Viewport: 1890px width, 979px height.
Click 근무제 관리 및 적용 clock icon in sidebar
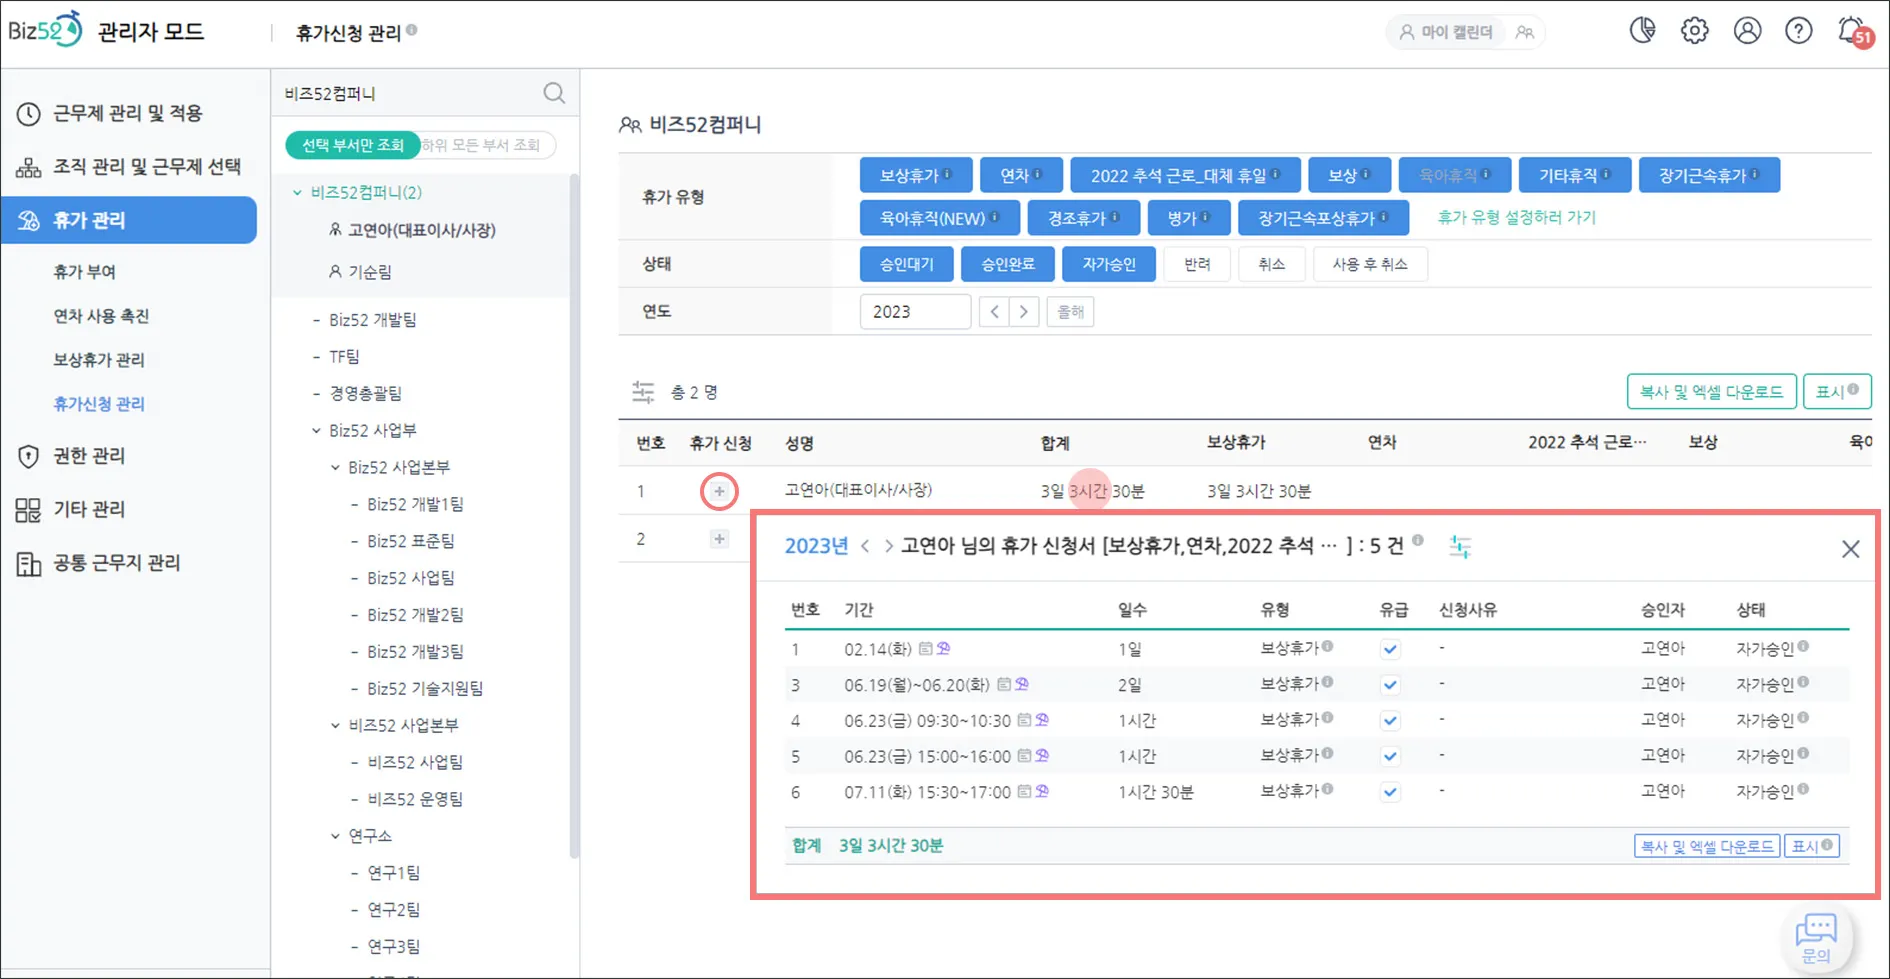[28, 114]
